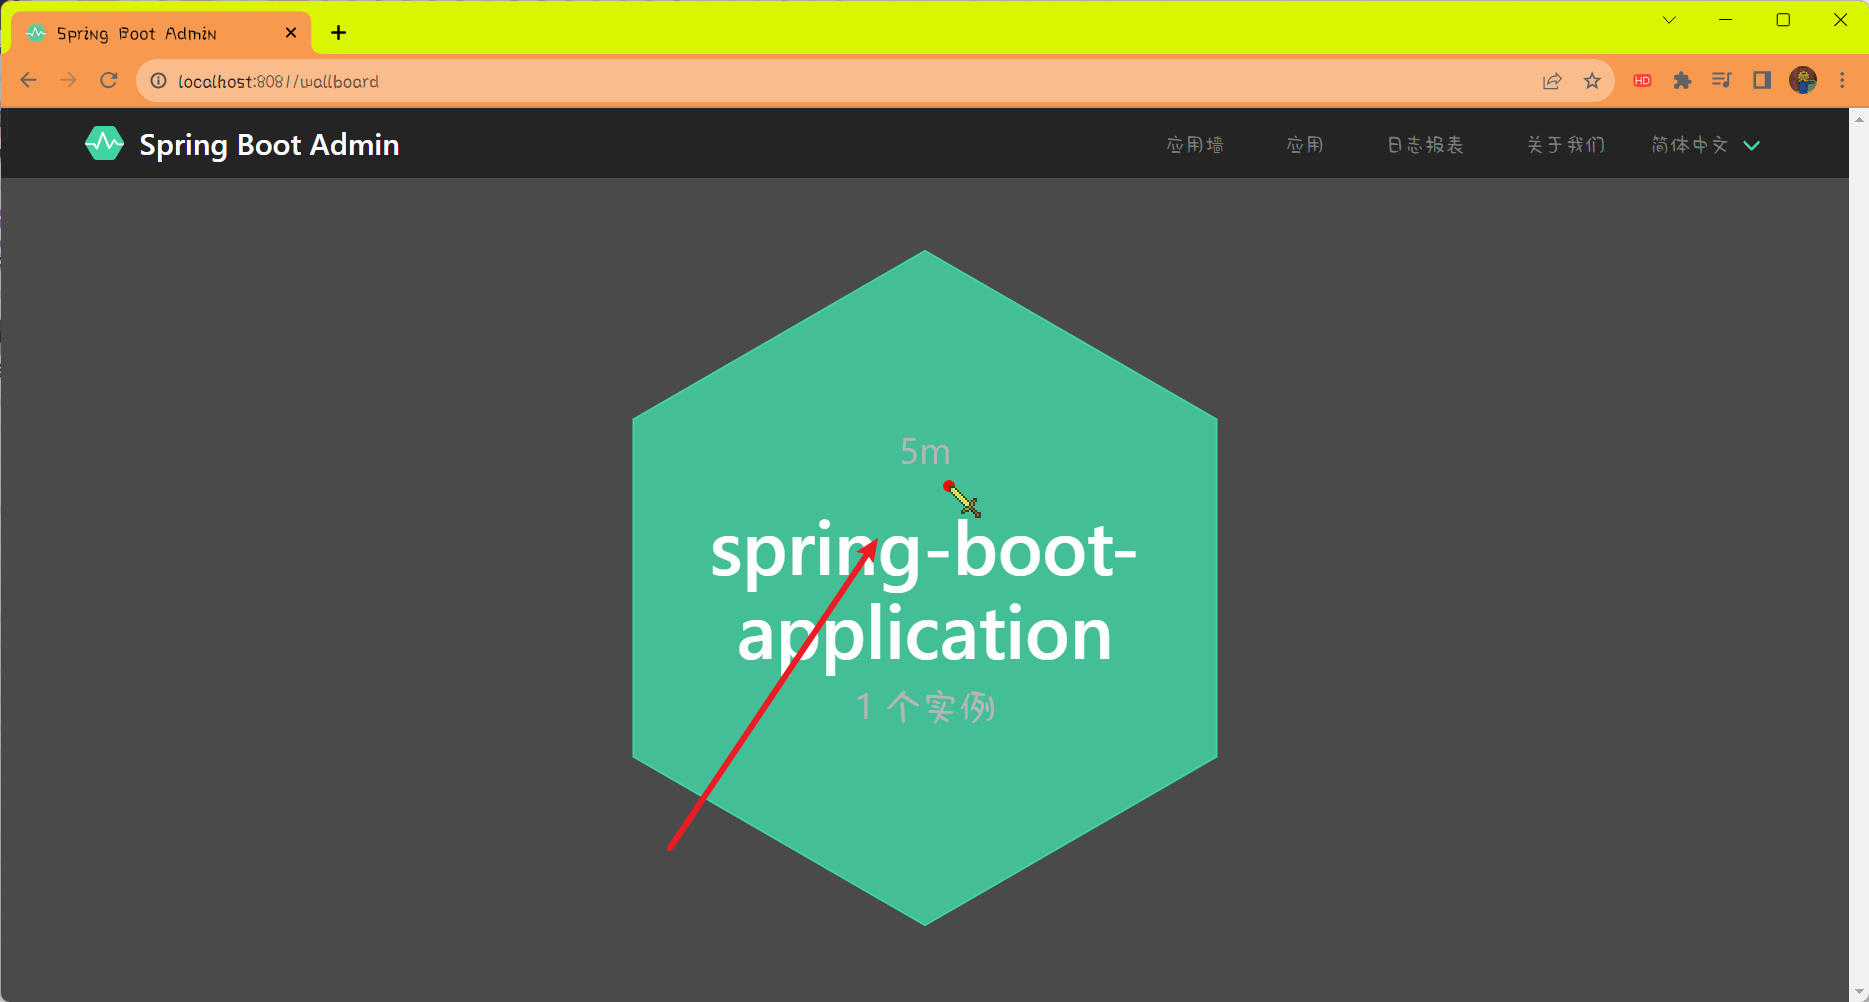View site information icon in address bar

coord(158,81)
